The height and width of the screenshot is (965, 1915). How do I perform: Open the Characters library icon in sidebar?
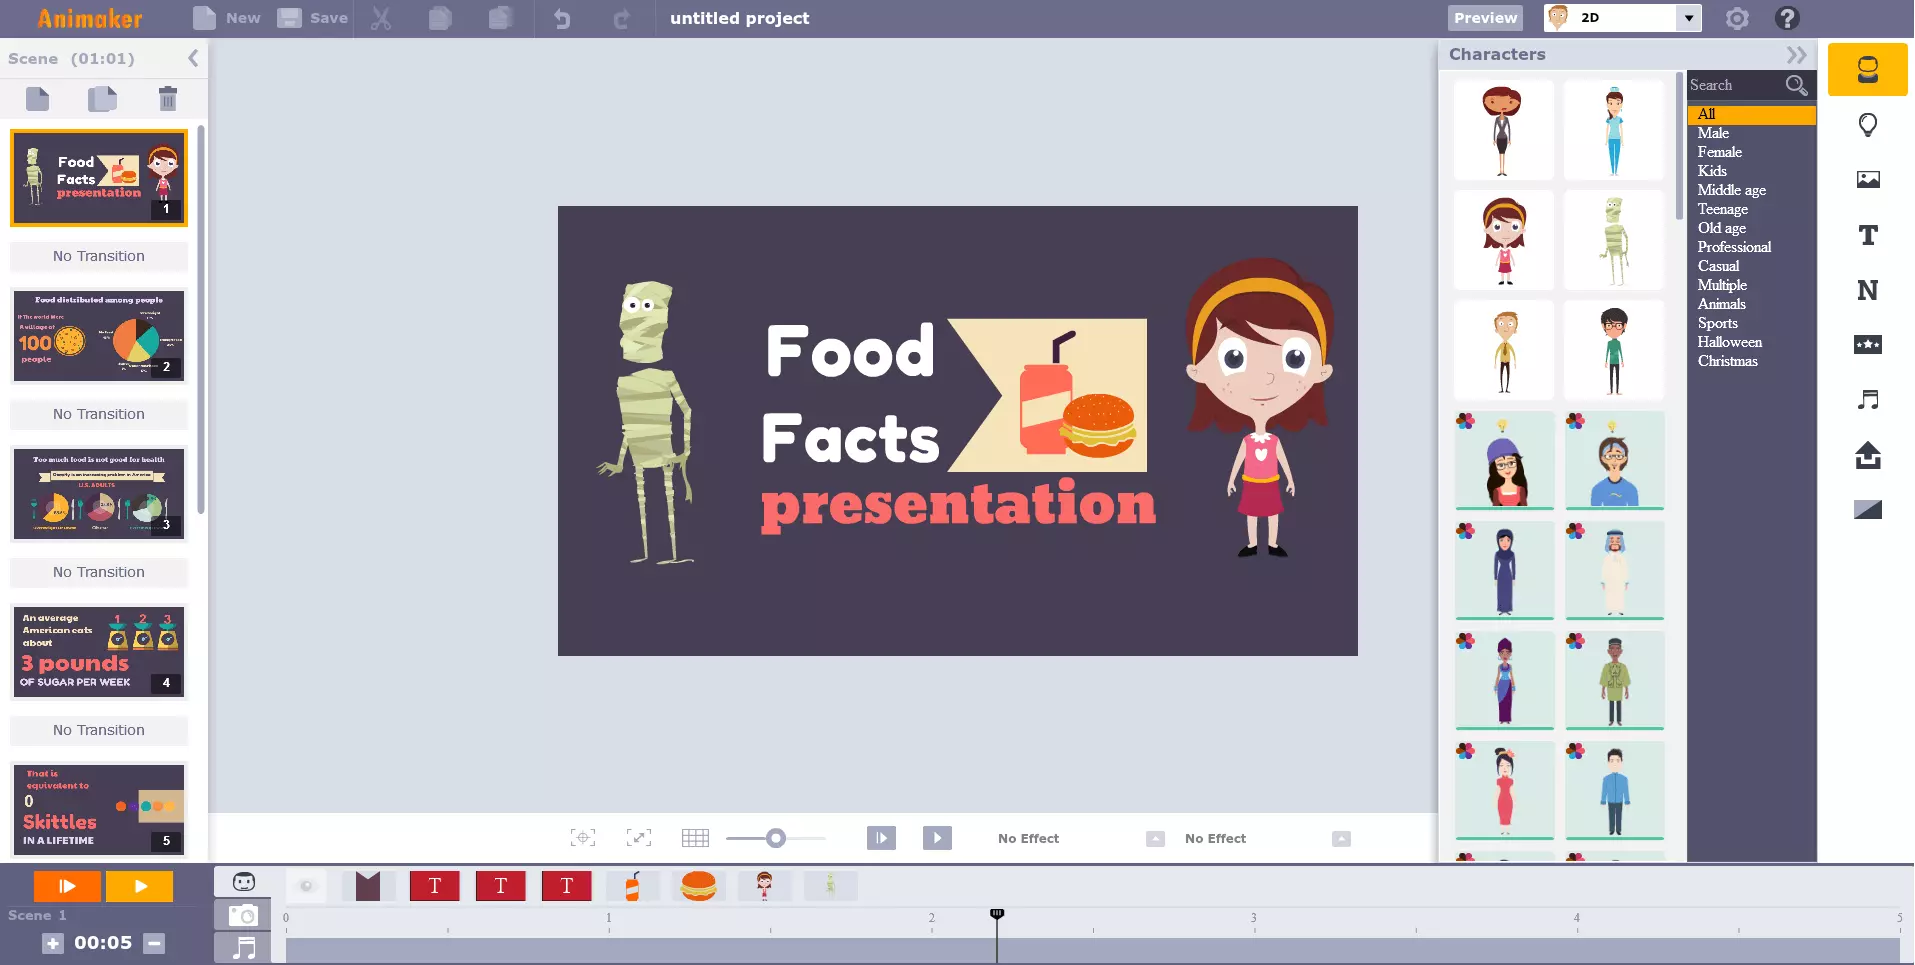pyautogui.click(x=1867, y=70)
